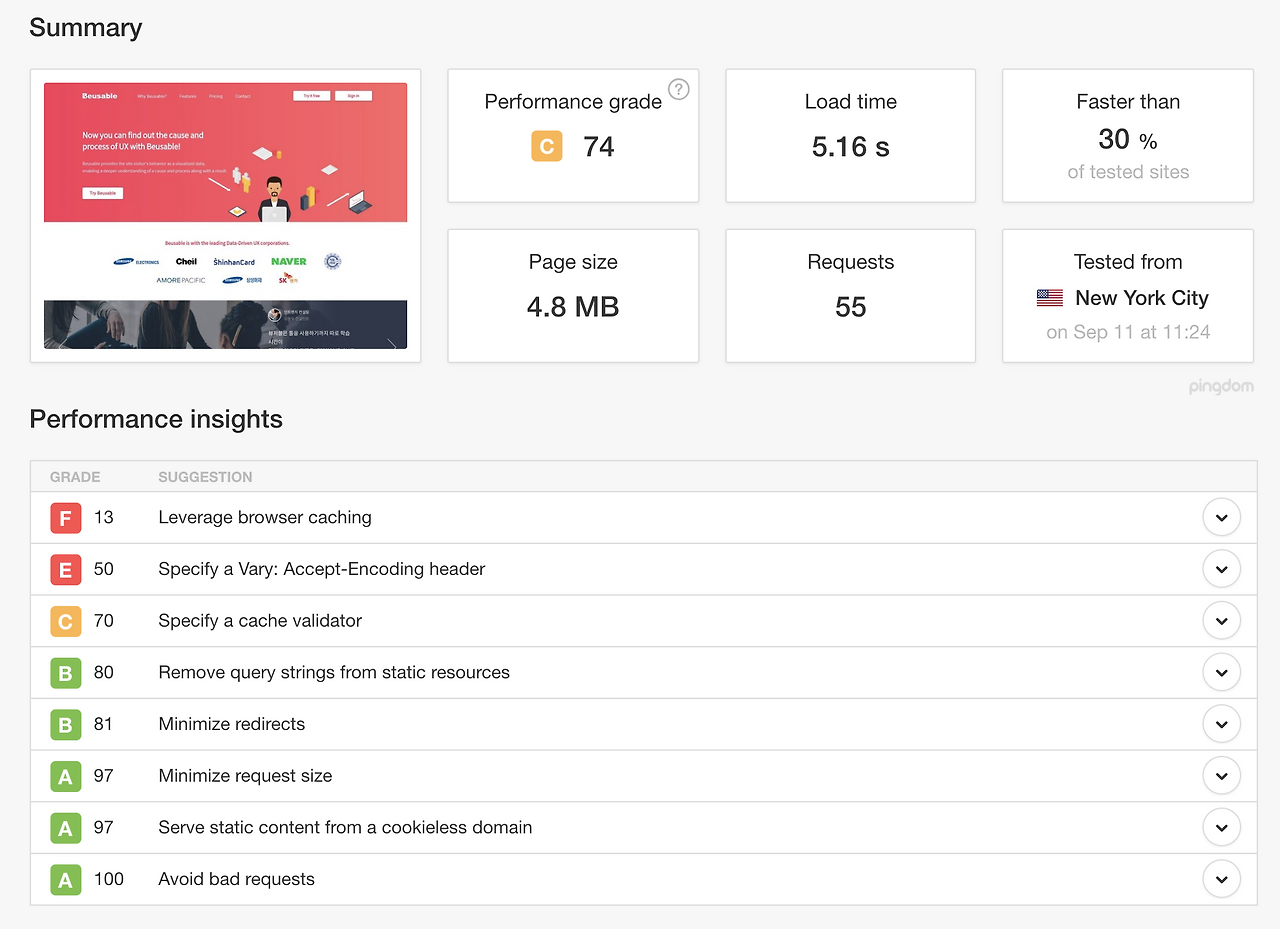This screenshot has width=1280, height=929.
Task: Click the green A badge for Avoid bad requests
Action: (x=65, y=880)
